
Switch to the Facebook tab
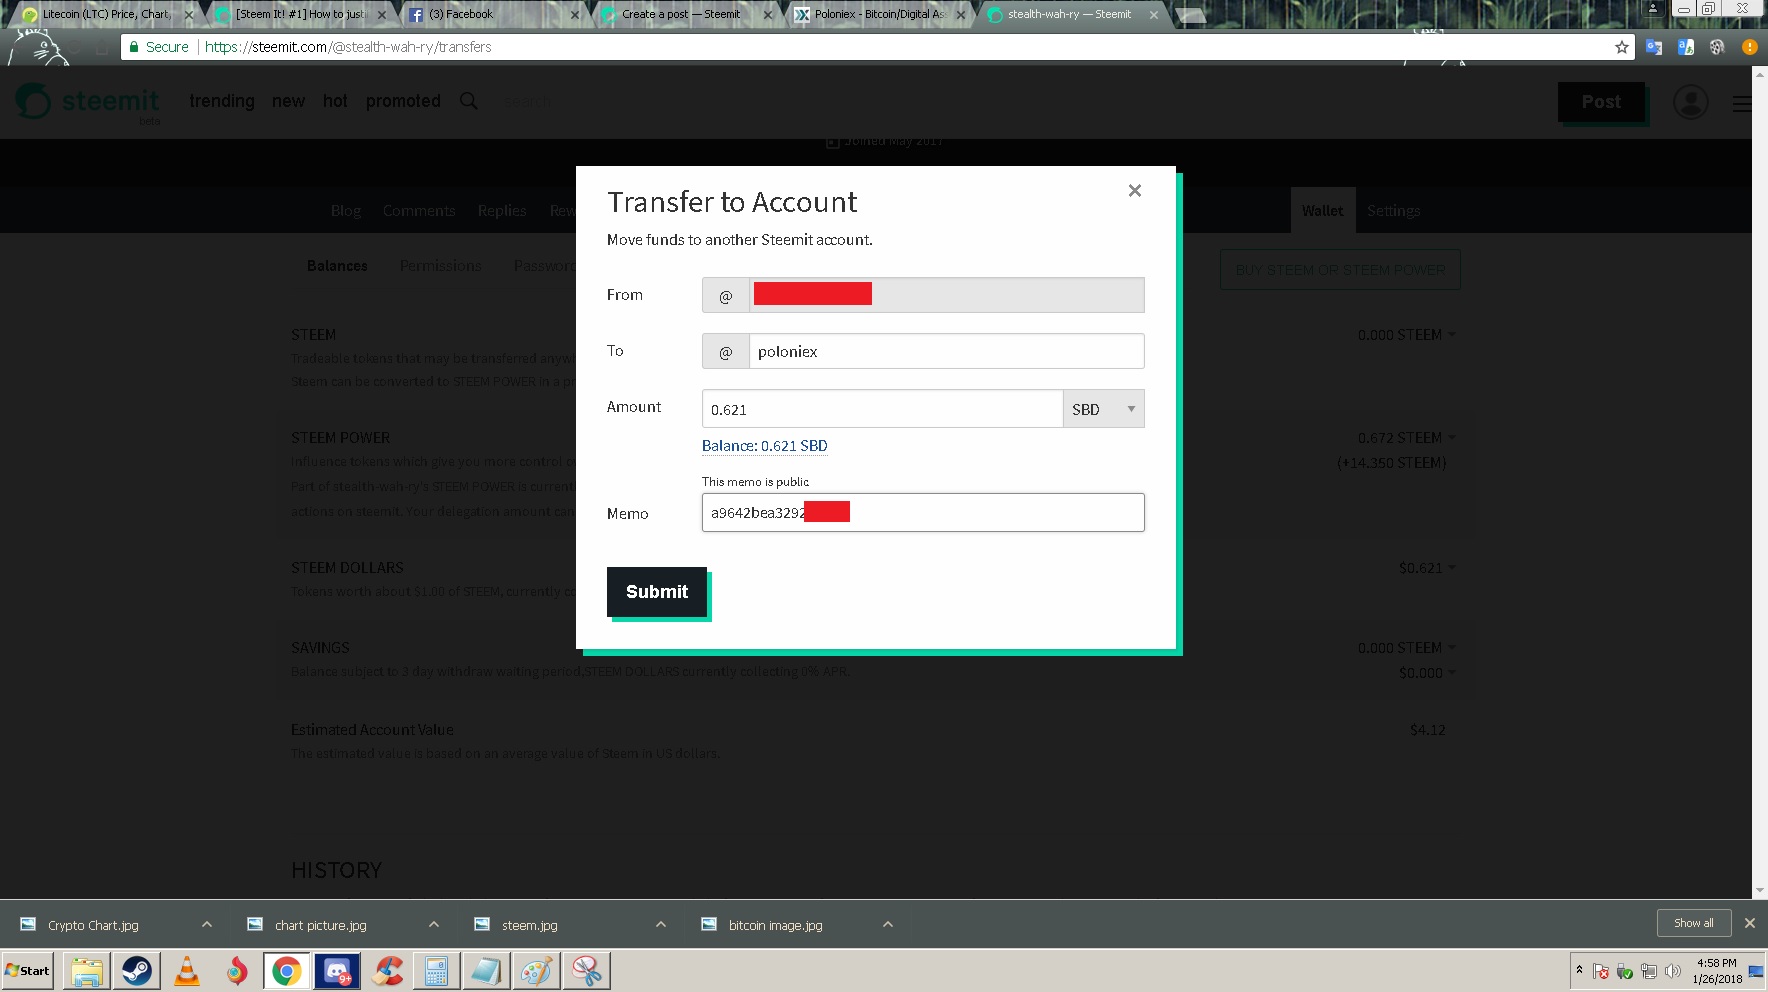coord(492,14)
